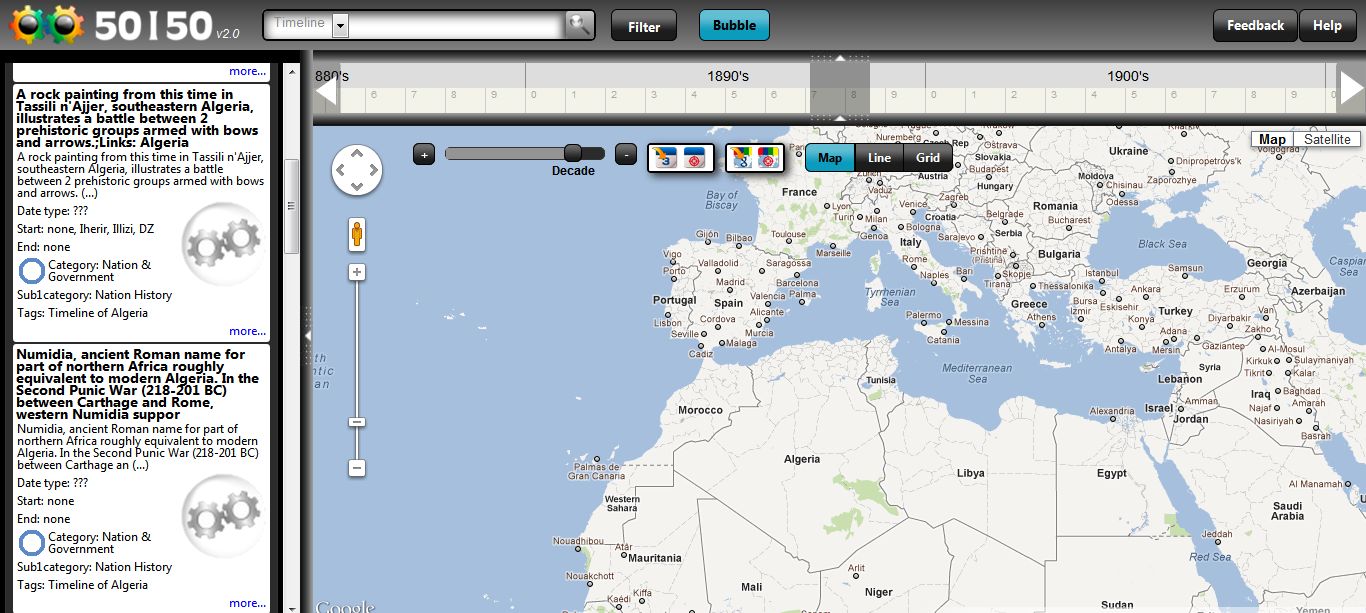Click the Street View pegman icon
The height and width of the screenshot is (613, 1366).
coord(357,235)
